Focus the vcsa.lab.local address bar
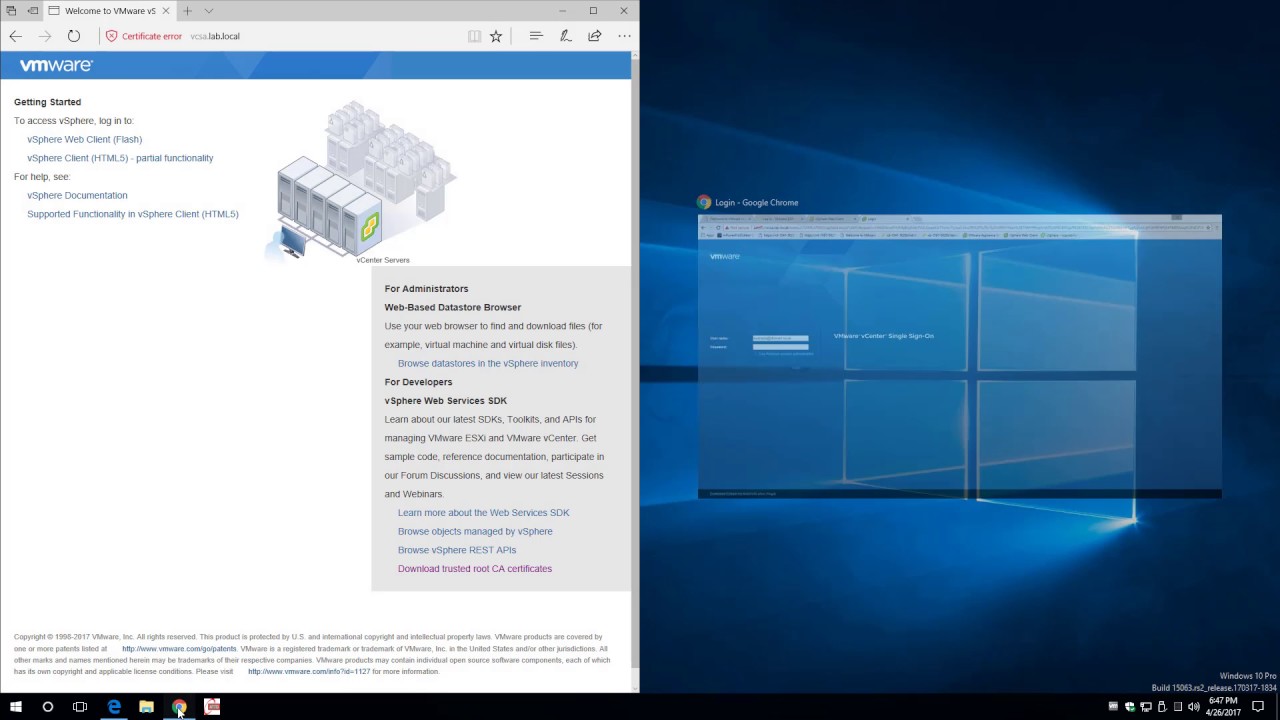 (x=215, y=36)
